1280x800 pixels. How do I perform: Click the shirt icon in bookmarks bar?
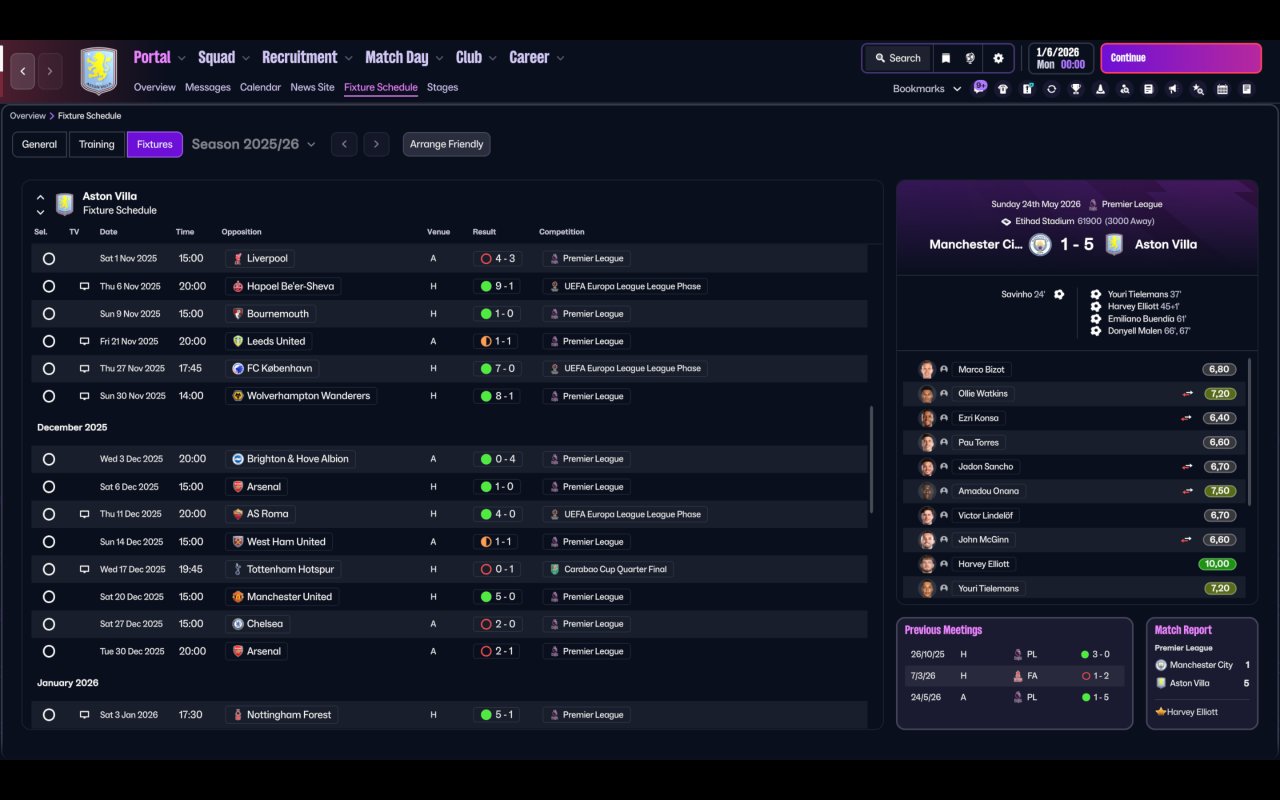point(1003,89)
